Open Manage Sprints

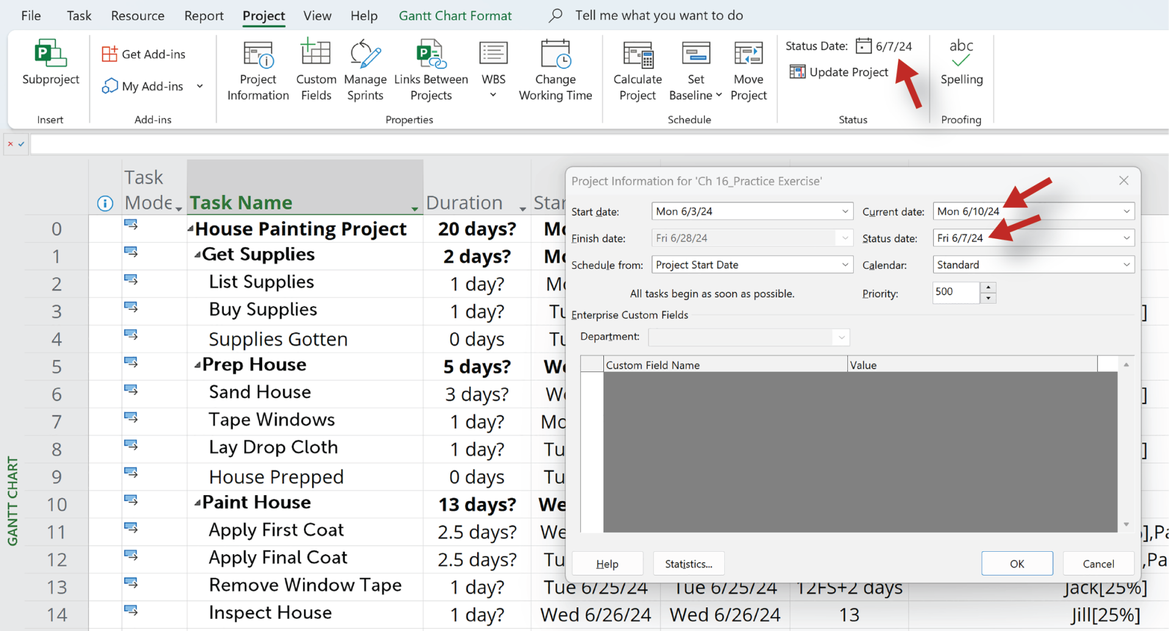(x=365, y=71)
